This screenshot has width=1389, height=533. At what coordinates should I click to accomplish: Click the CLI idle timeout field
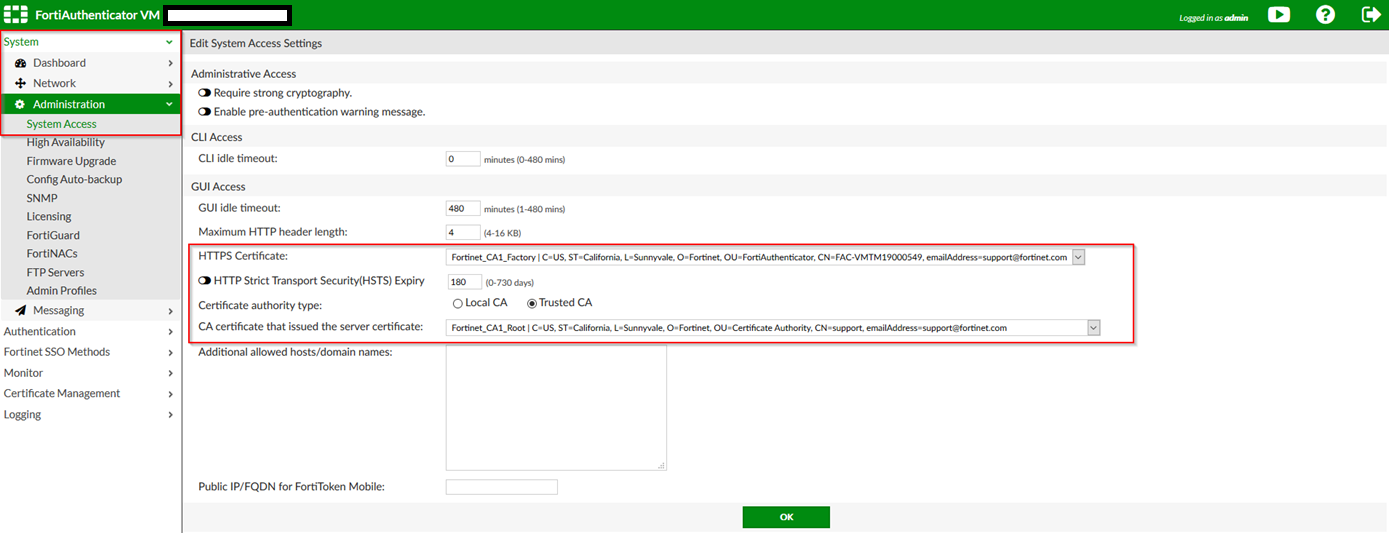(x=463, y=159)
